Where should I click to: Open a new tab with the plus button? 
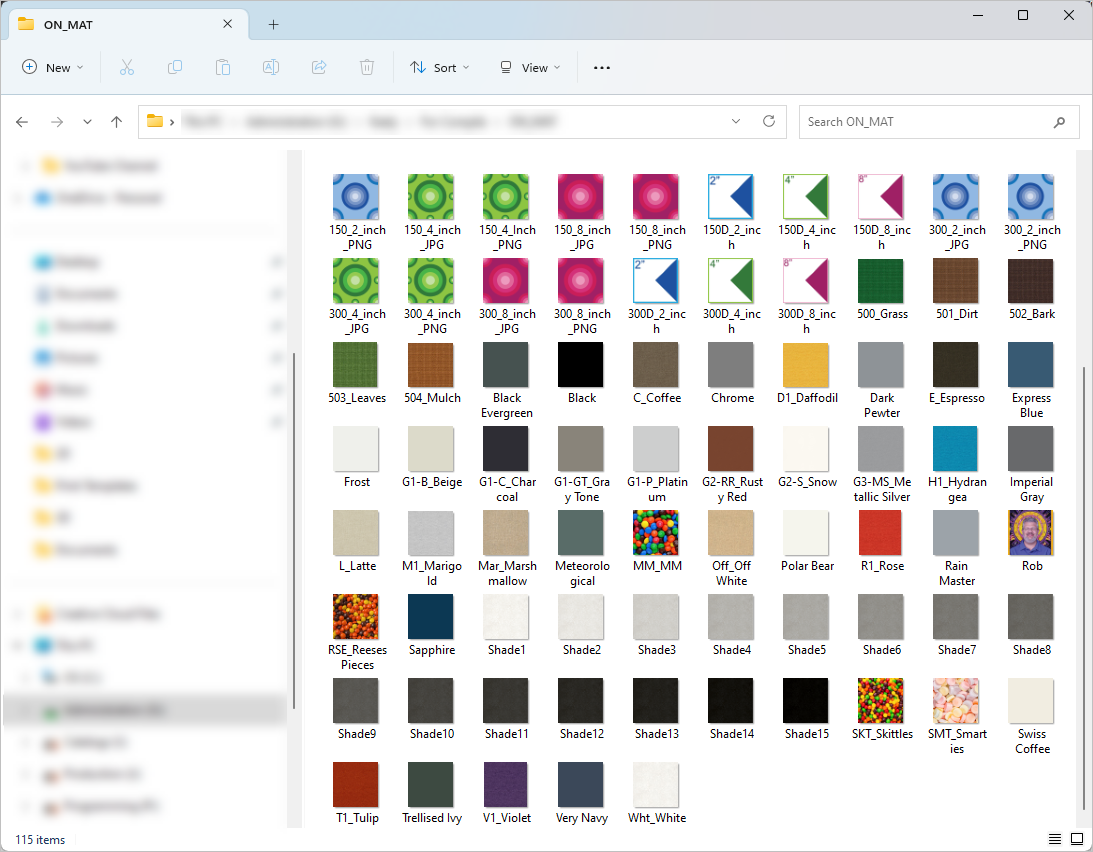click(x=273, y=24)
